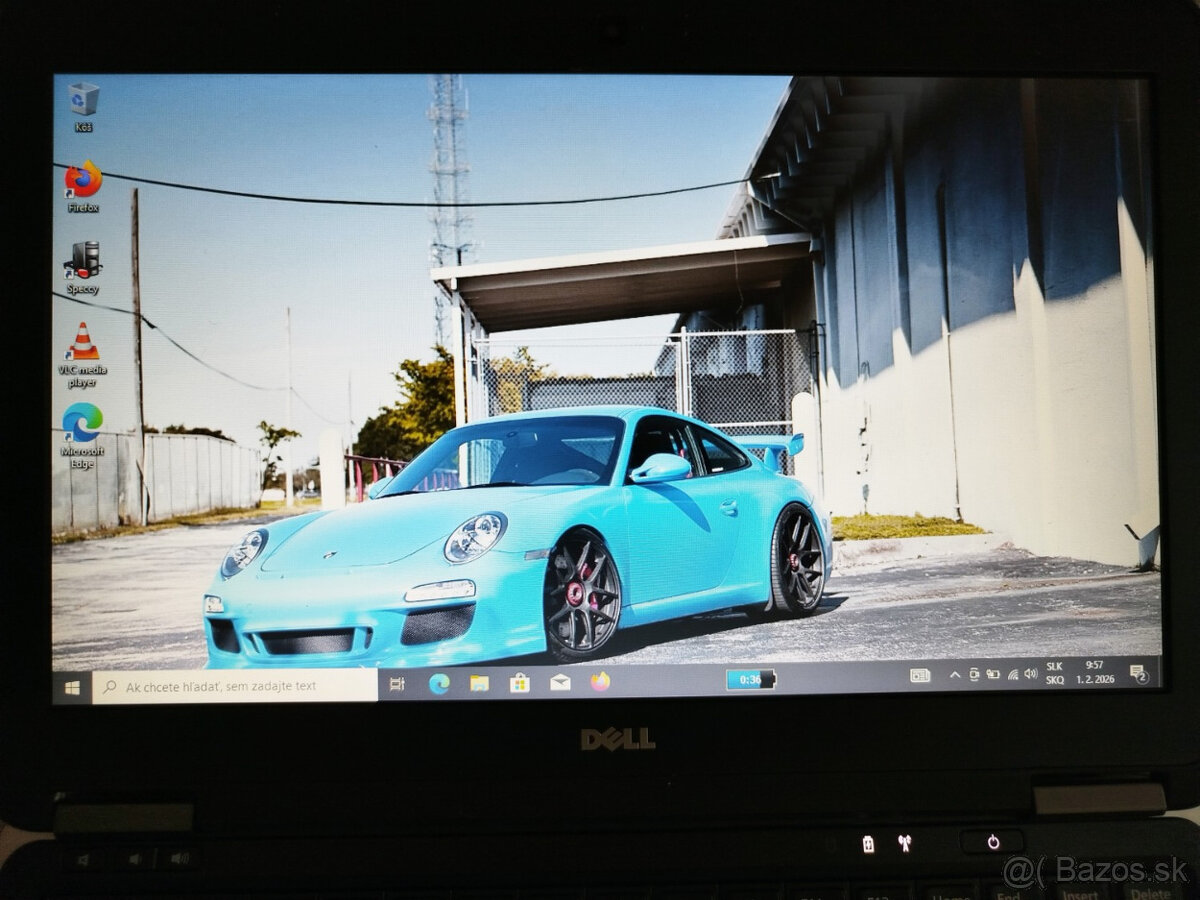Expand hidden system tray icons
The image size is (1200, 900).
pyautogui.click(x=954, y=675)
